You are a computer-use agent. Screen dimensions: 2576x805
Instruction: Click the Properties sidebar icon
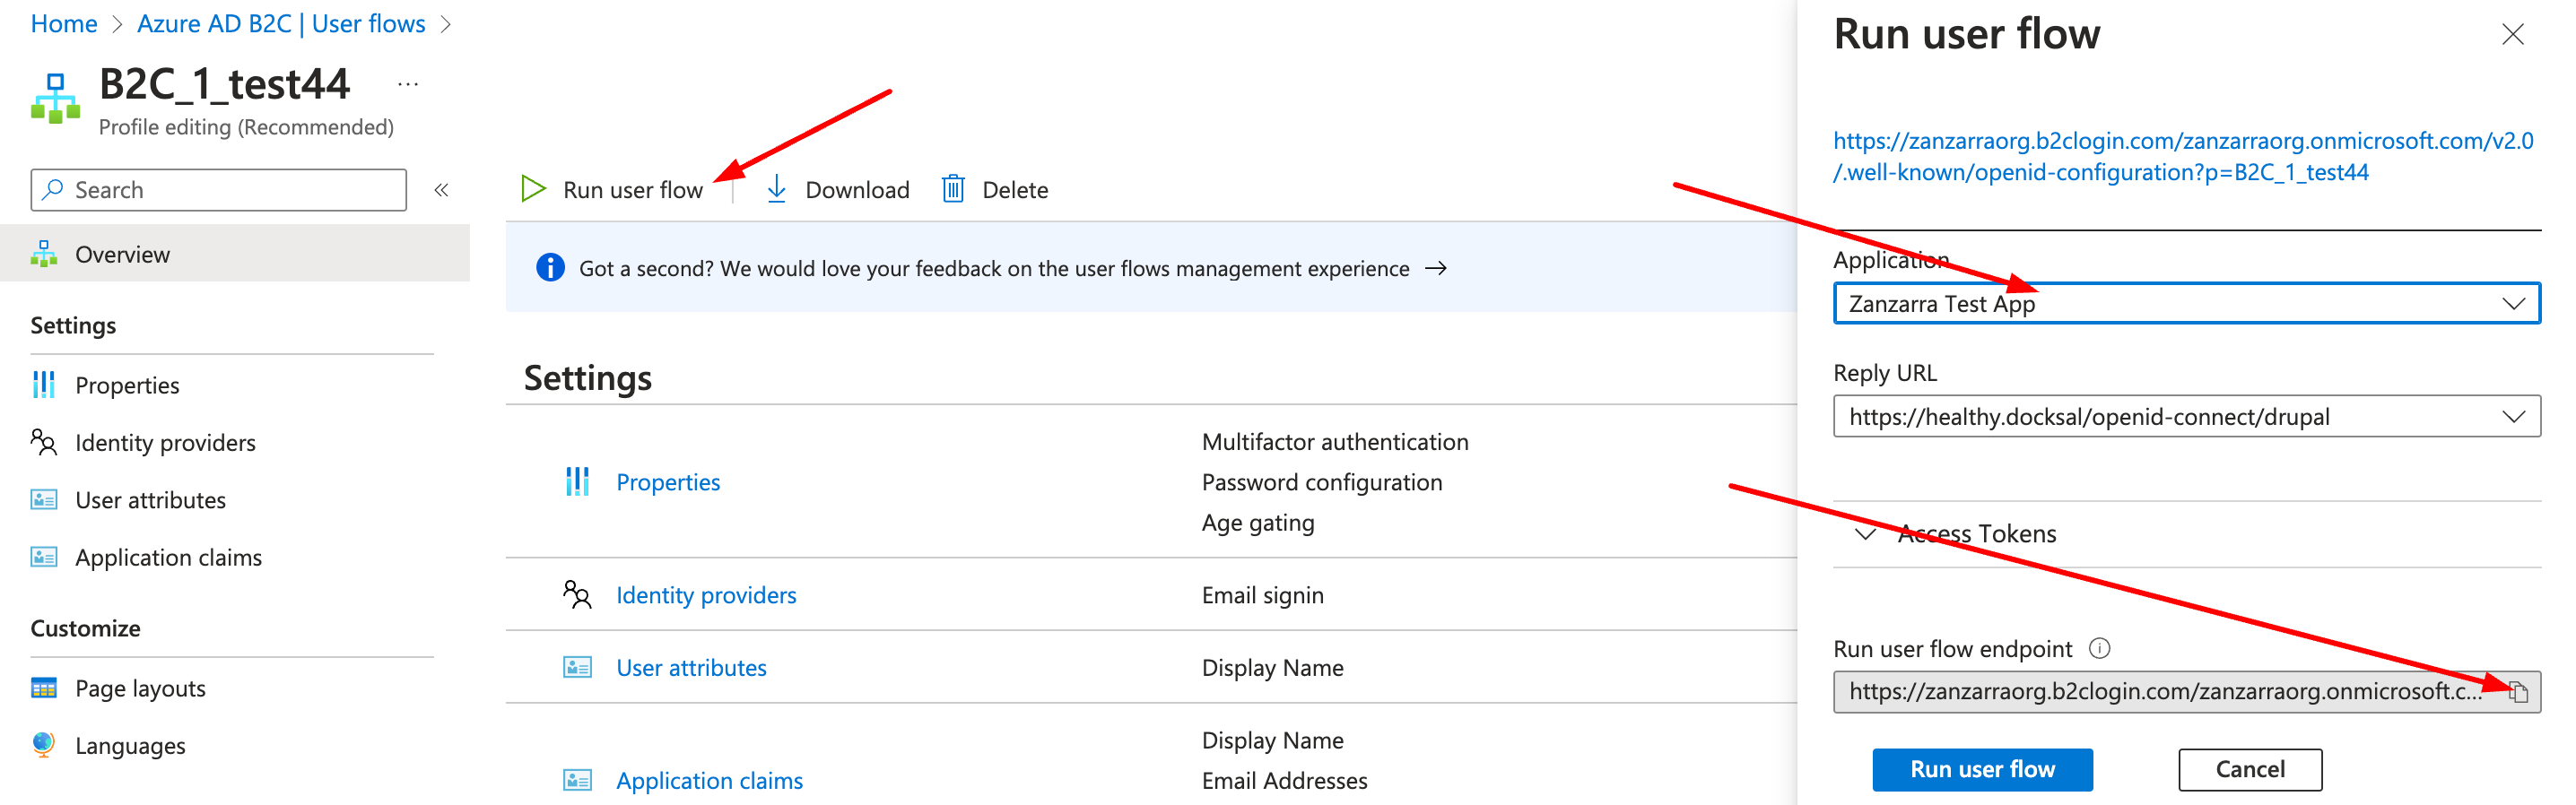tap(44, 385)
